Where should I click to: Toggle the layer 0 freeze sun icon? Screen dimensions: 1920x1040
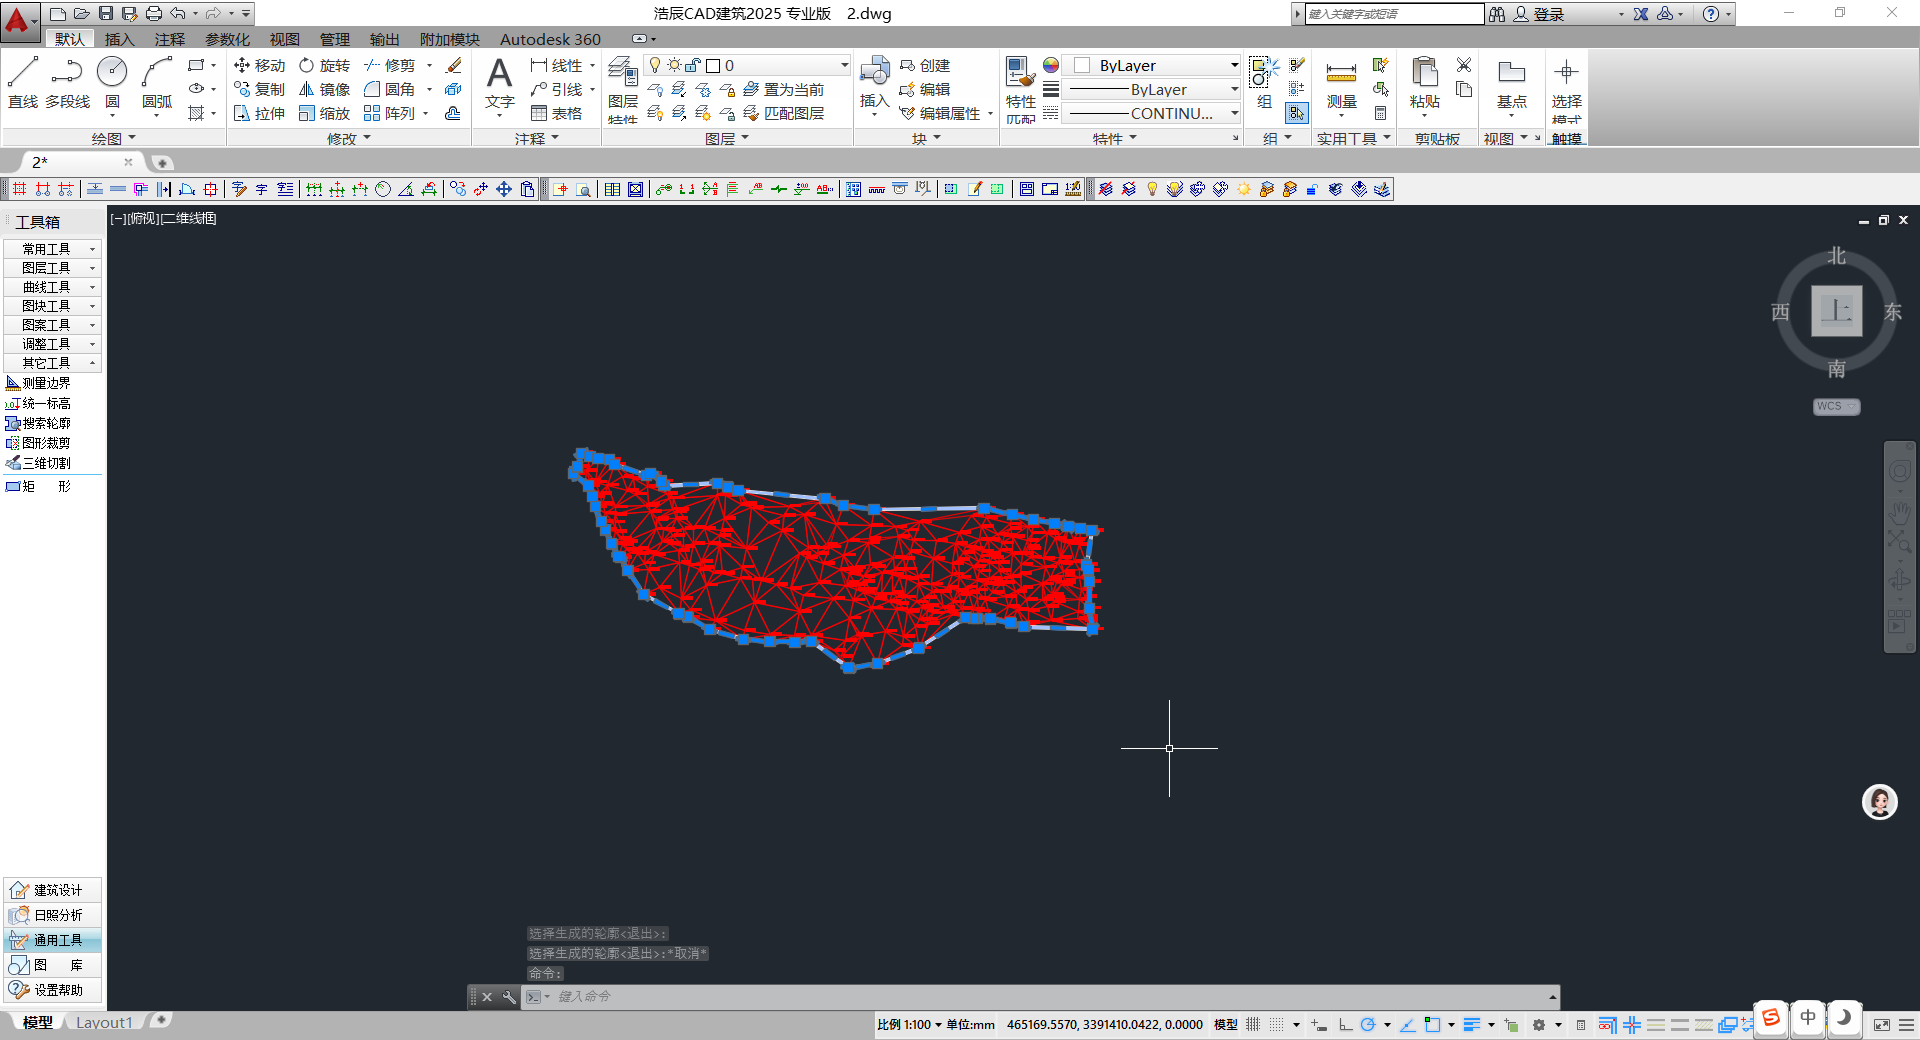(674, 65)
